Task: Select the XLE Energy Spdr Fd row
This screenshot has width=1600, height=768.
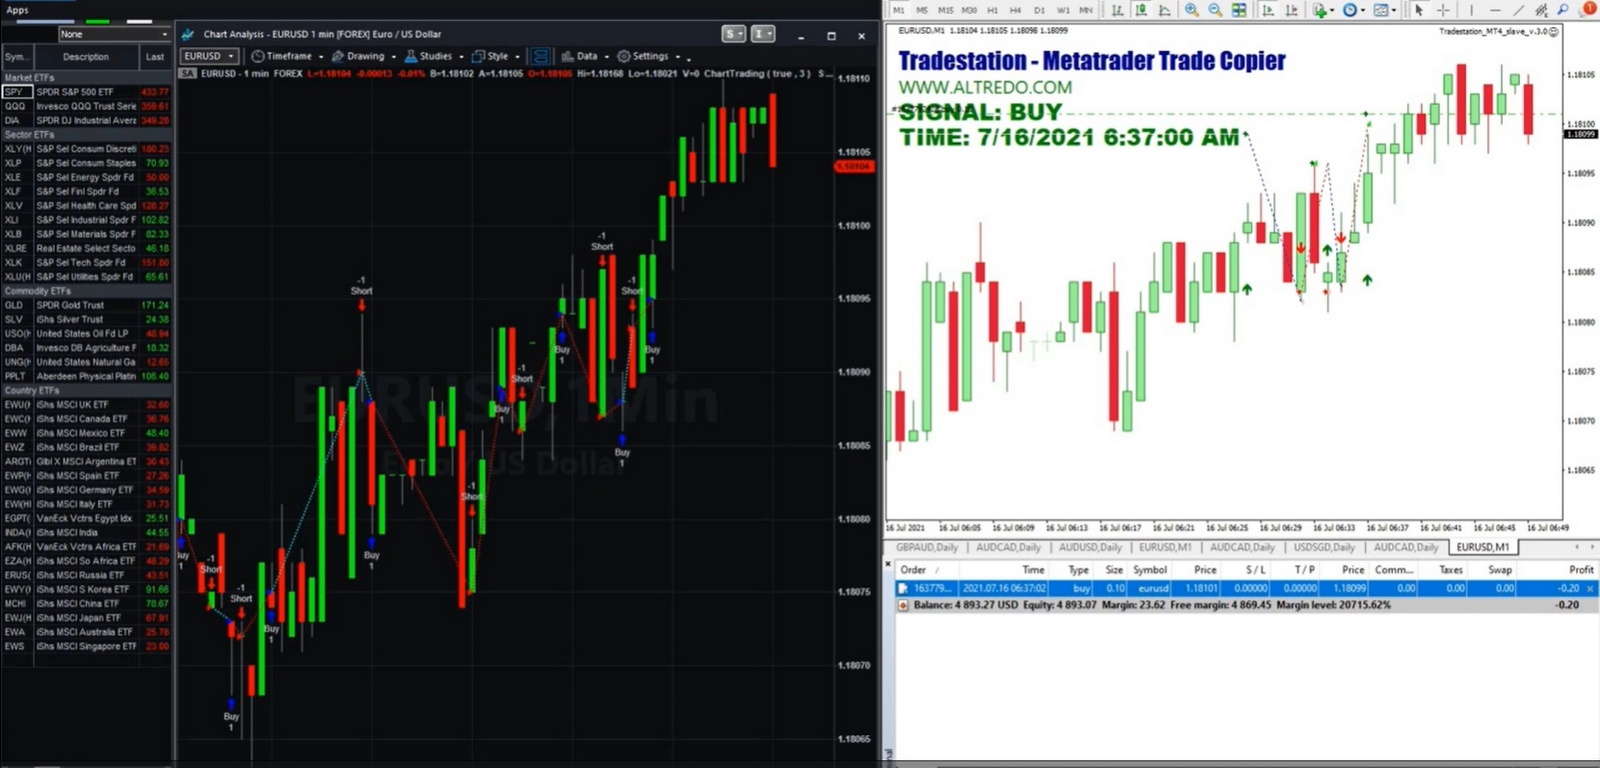Action: 86,177
